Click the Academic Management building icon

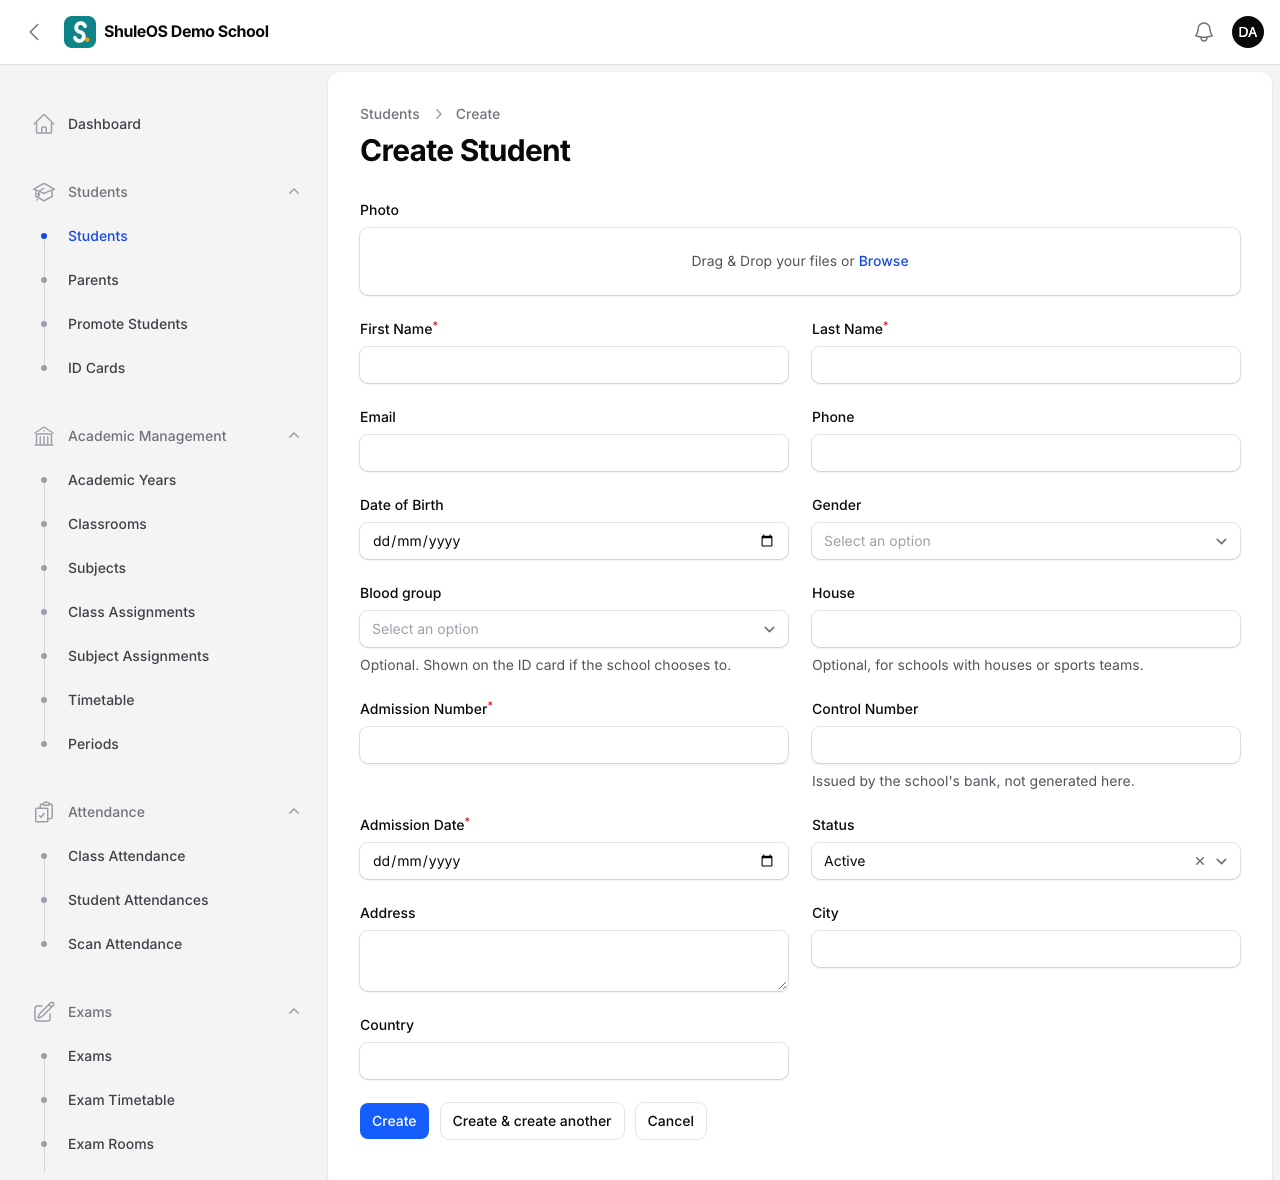(x=44, y=436)
